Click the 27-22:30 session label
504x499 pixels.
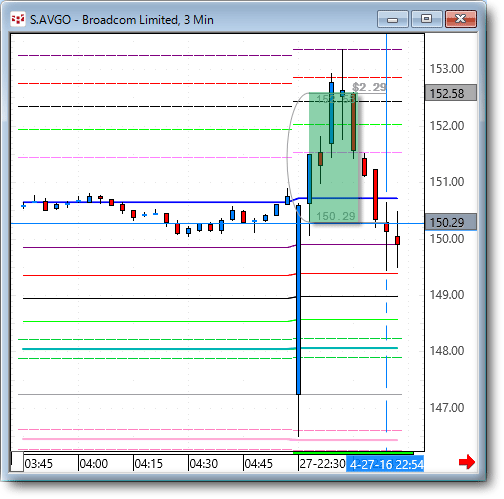[x=322, y=464]
